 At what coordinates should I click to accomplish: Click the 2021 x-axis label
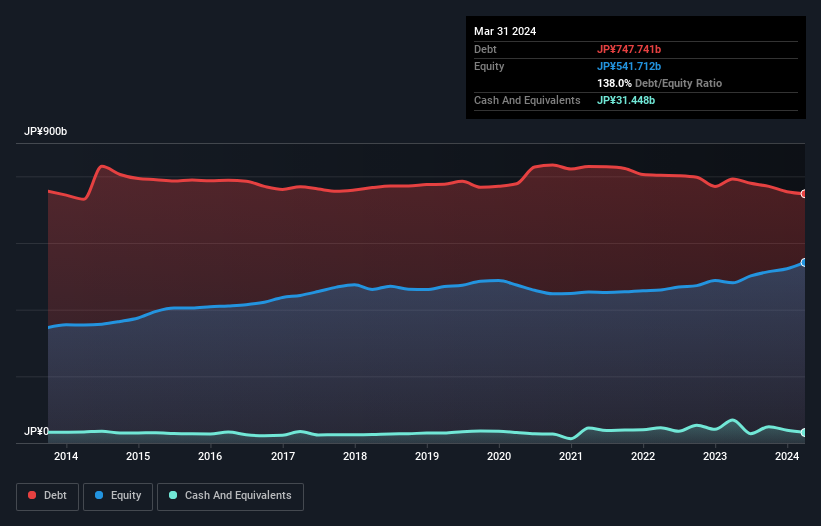click(571, 456)
